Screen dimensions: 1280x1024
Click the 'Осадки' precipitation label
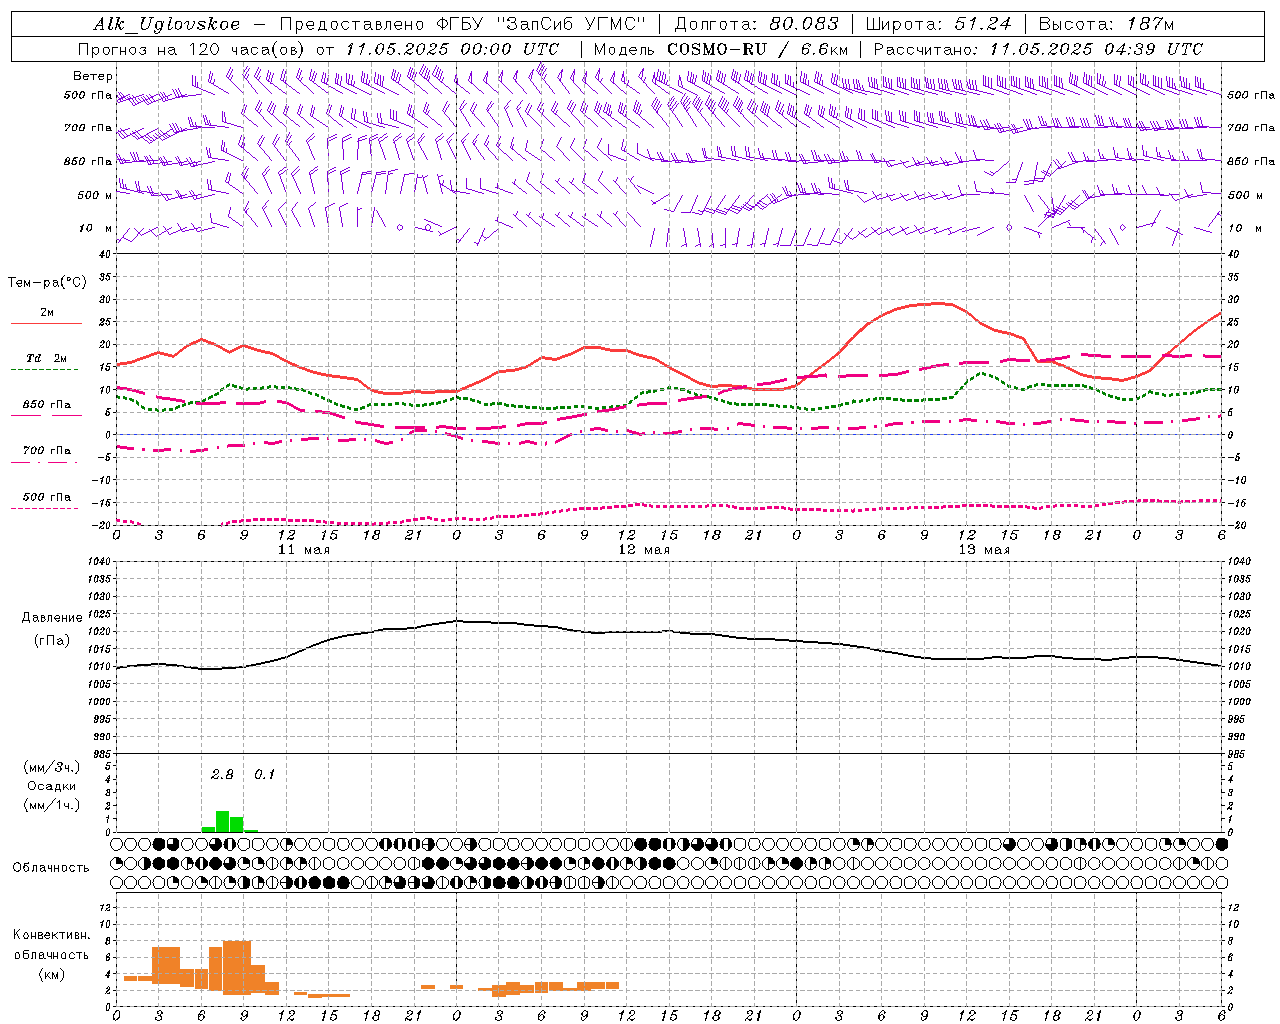click(x=52, y=786)
